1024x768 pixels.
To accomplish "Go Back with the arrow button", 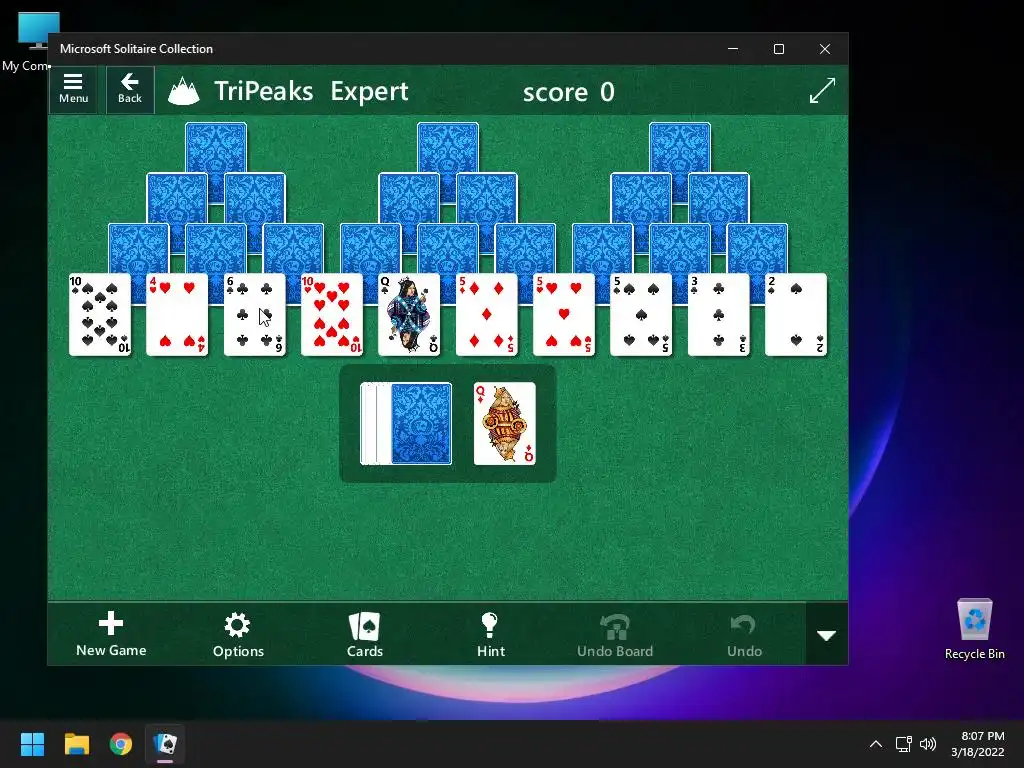I will point(130,89).
